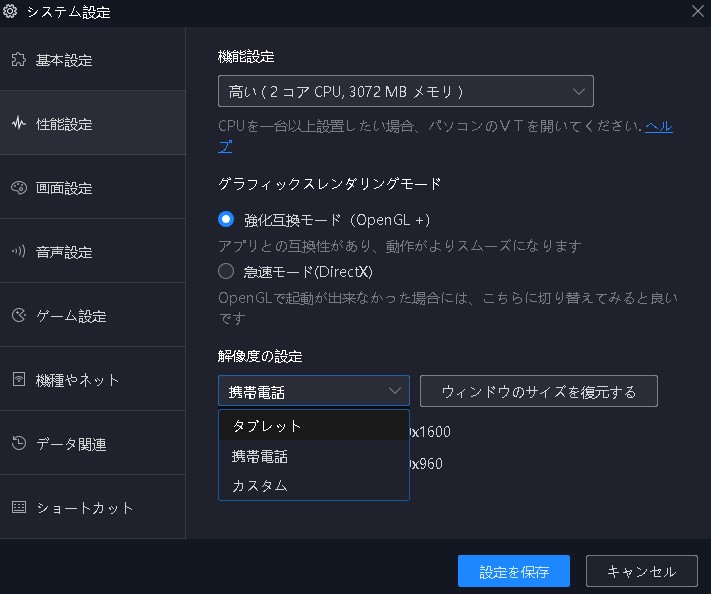Screen dimensions: 711x594
Task: Go to the 画面設定 tab
Action: click(93, 187)
